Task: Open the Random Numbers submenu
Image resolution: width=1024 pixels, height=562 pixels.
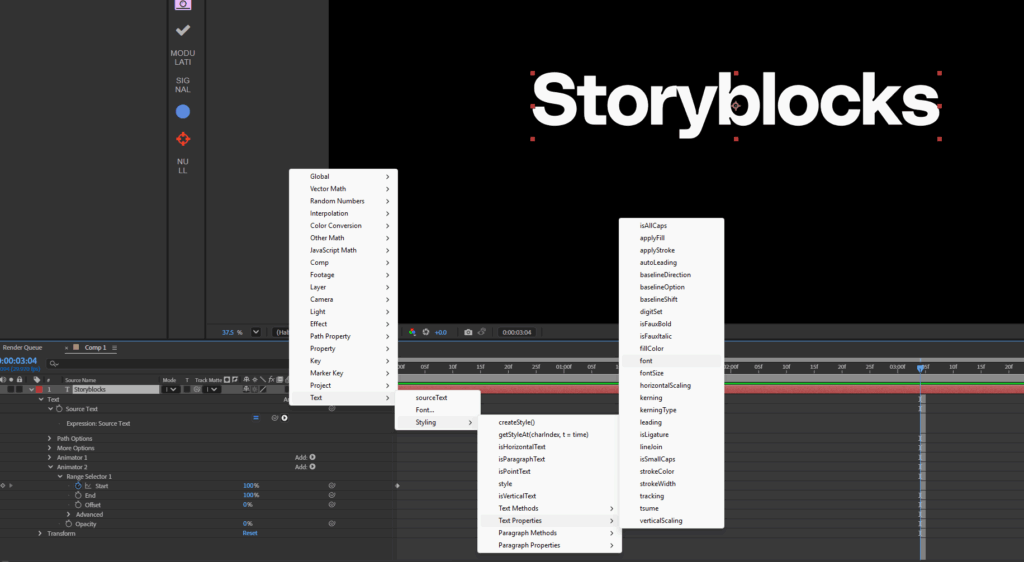Action: [344, 201]
